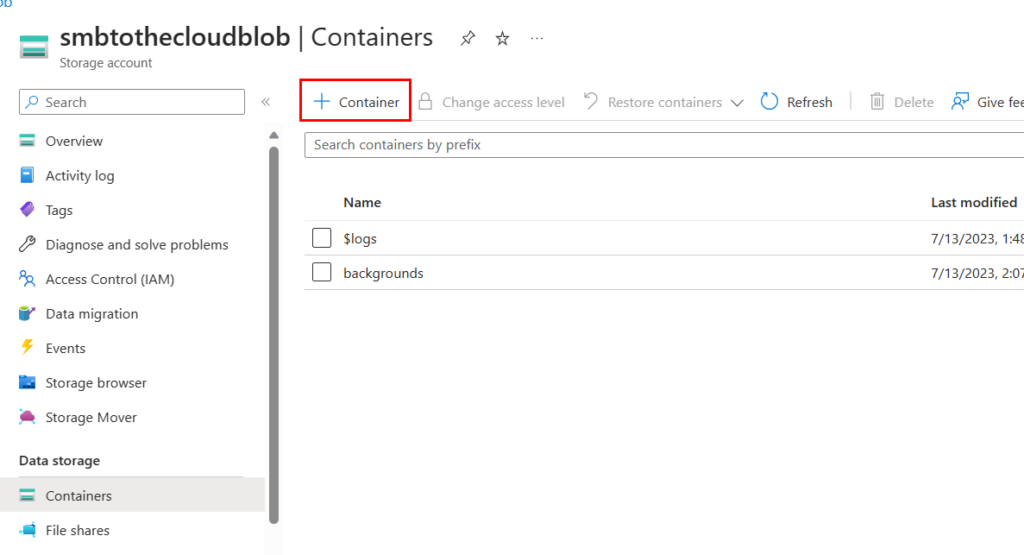This screenshot has height=555, width=1024.
Task: Click the plus Container button
Action: coord(356,102)
